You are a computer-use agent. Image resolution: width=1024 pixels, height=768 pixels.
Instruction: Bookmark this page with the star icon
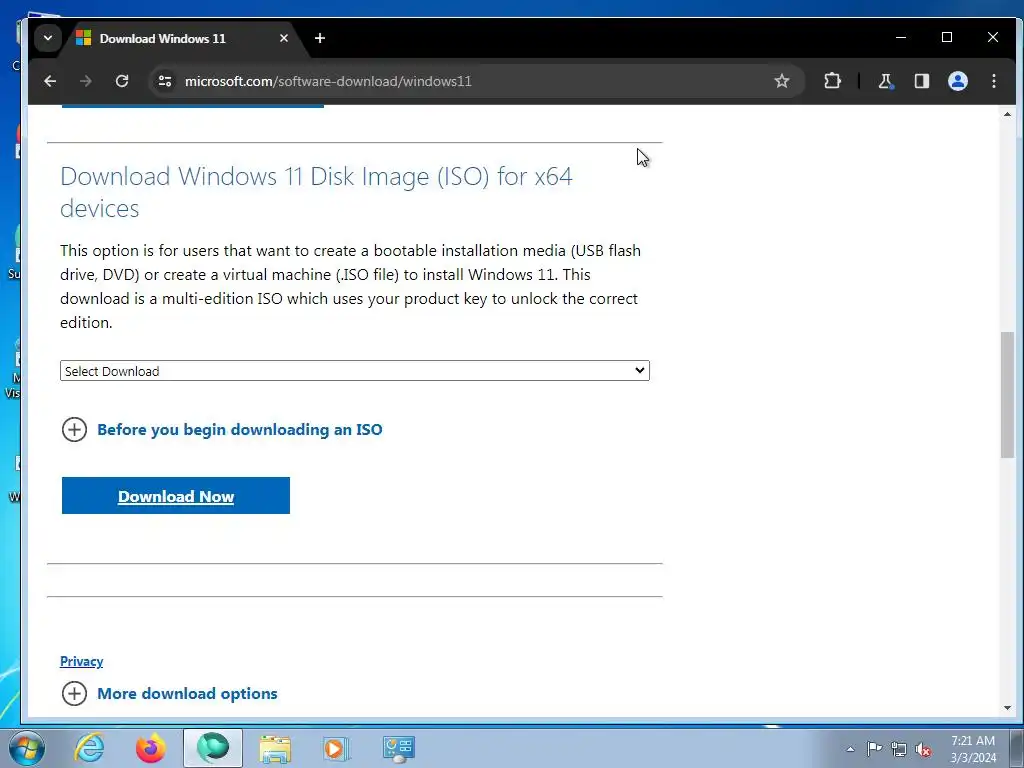782,81
